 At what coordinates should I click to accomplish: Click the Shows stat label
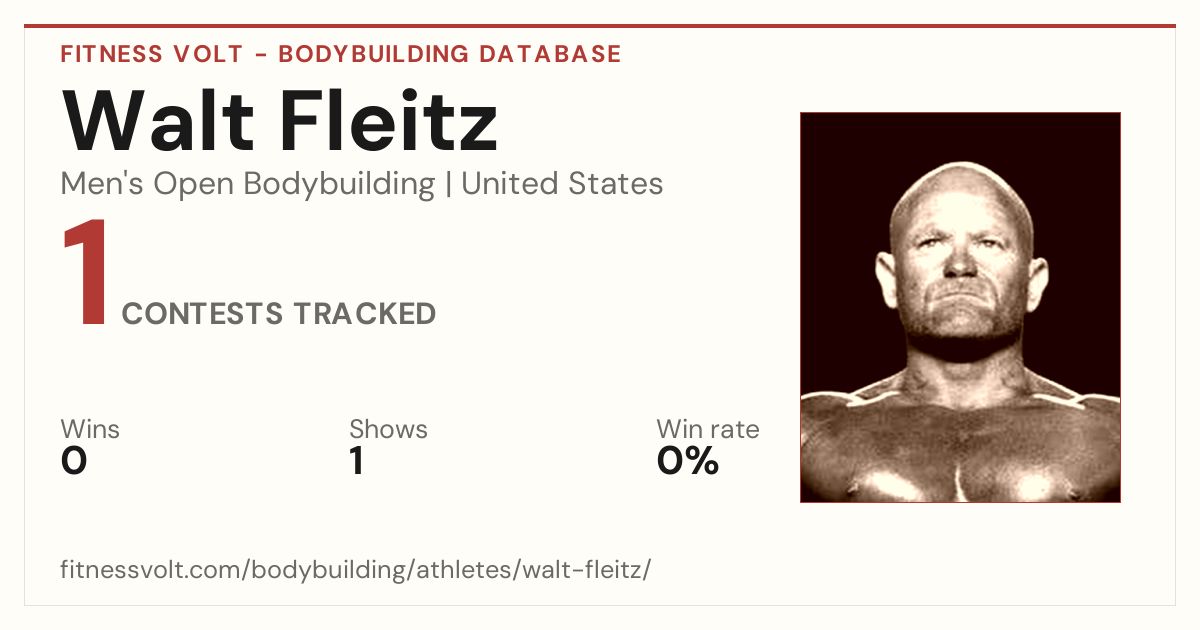388,430
